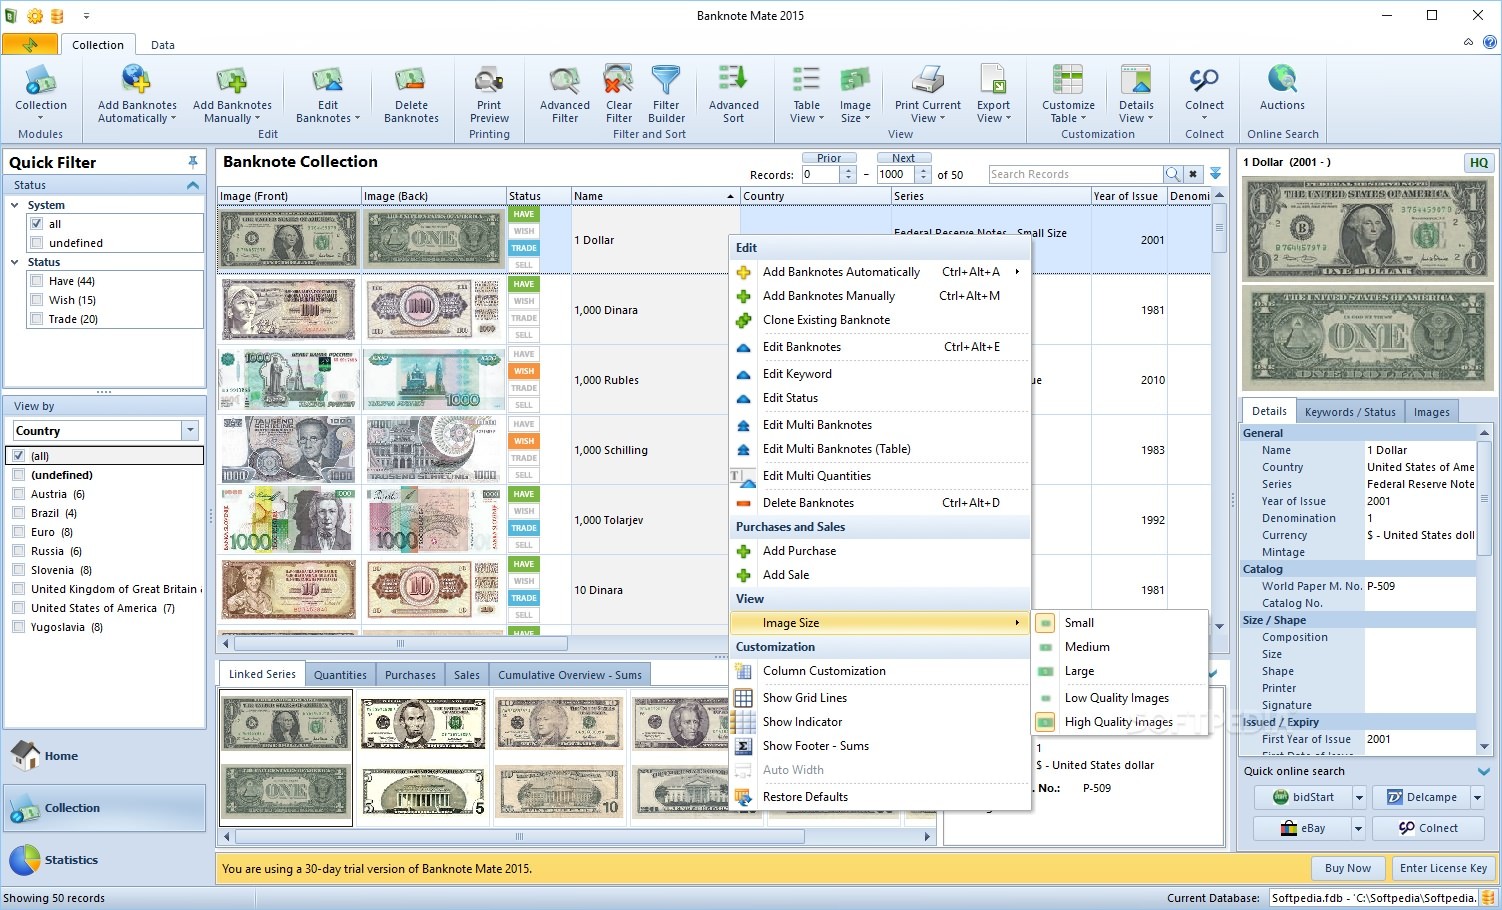The height and width of the screenshot is (910, 1502).
Task: Click the help icon in title bar area
Action: click(x=1489, y=43)
